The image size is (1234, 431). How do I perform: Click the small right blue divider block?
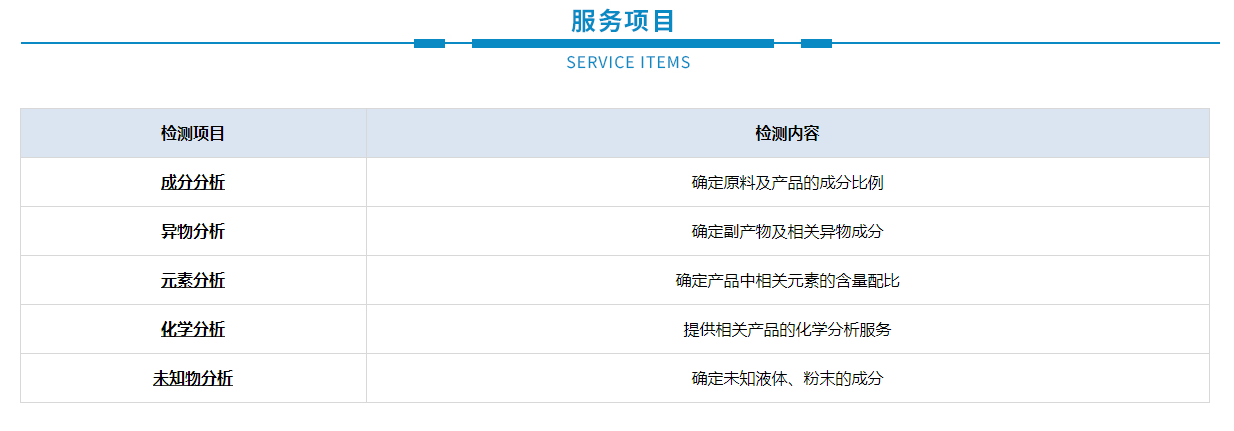[x=816, y=43]
